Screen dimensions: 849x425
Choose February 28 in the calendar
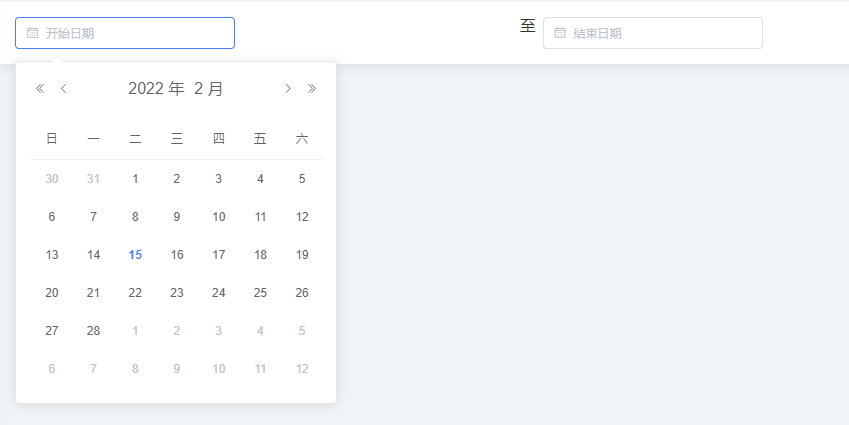(94, 331)
